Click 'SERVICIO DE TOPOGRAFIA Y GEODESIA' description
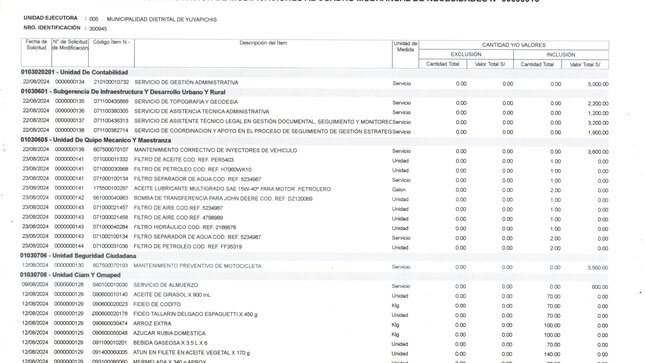Viewport: 645px width, 363px height. coord(186,102)
